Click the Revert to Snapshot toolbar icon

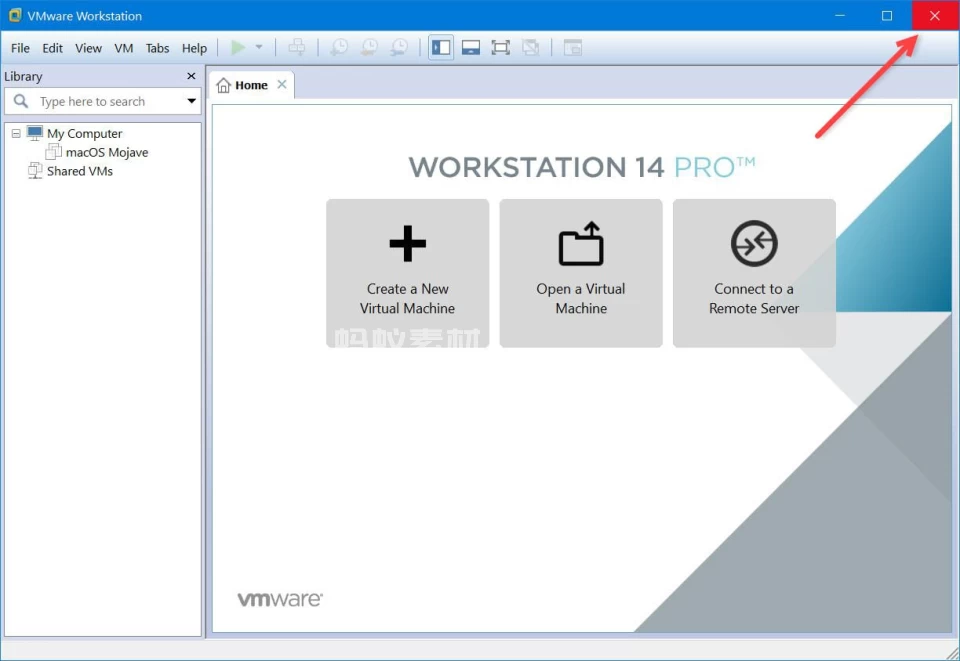(369, 48)
